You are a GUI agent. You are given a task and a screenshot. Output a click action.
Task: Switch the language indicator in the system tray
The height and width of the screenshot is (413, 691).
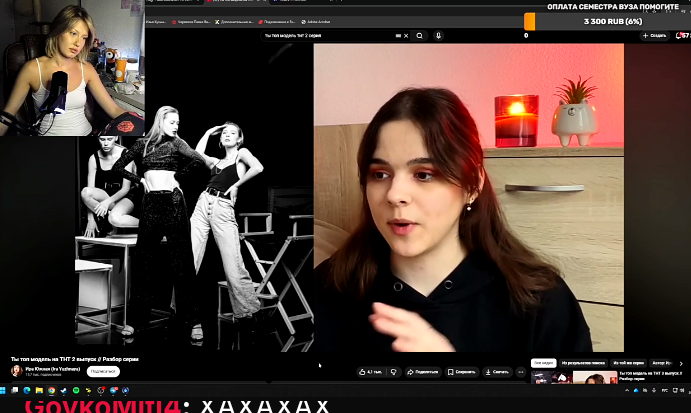point(665,391)
